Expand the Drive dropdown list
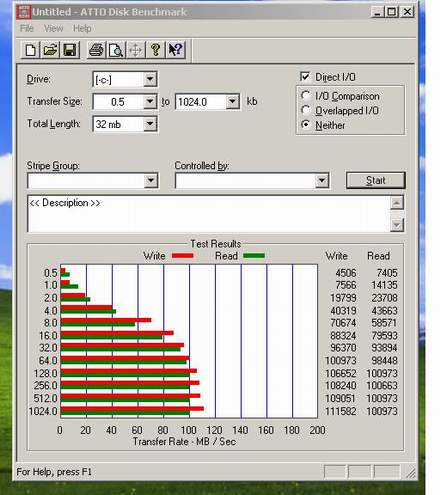Screen dimensions: 440x495 (150, 79)
